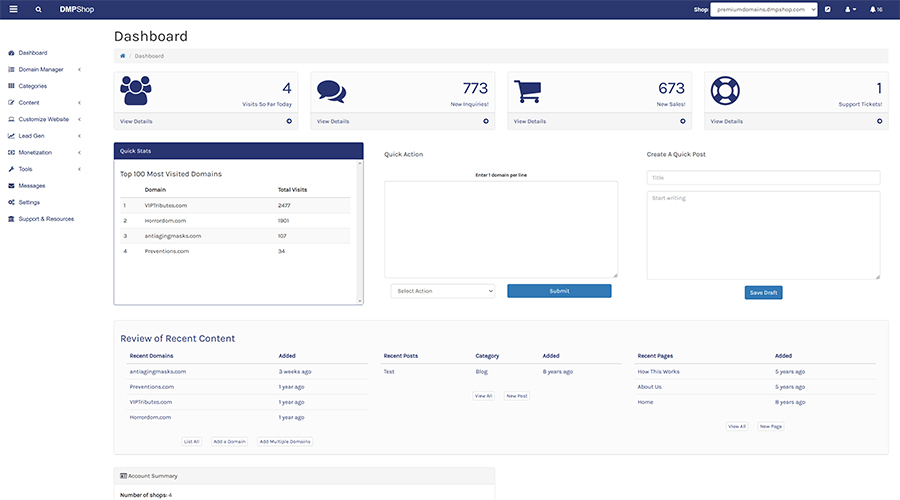Click the shopping cart New Sales icon

tap(528, 91)
